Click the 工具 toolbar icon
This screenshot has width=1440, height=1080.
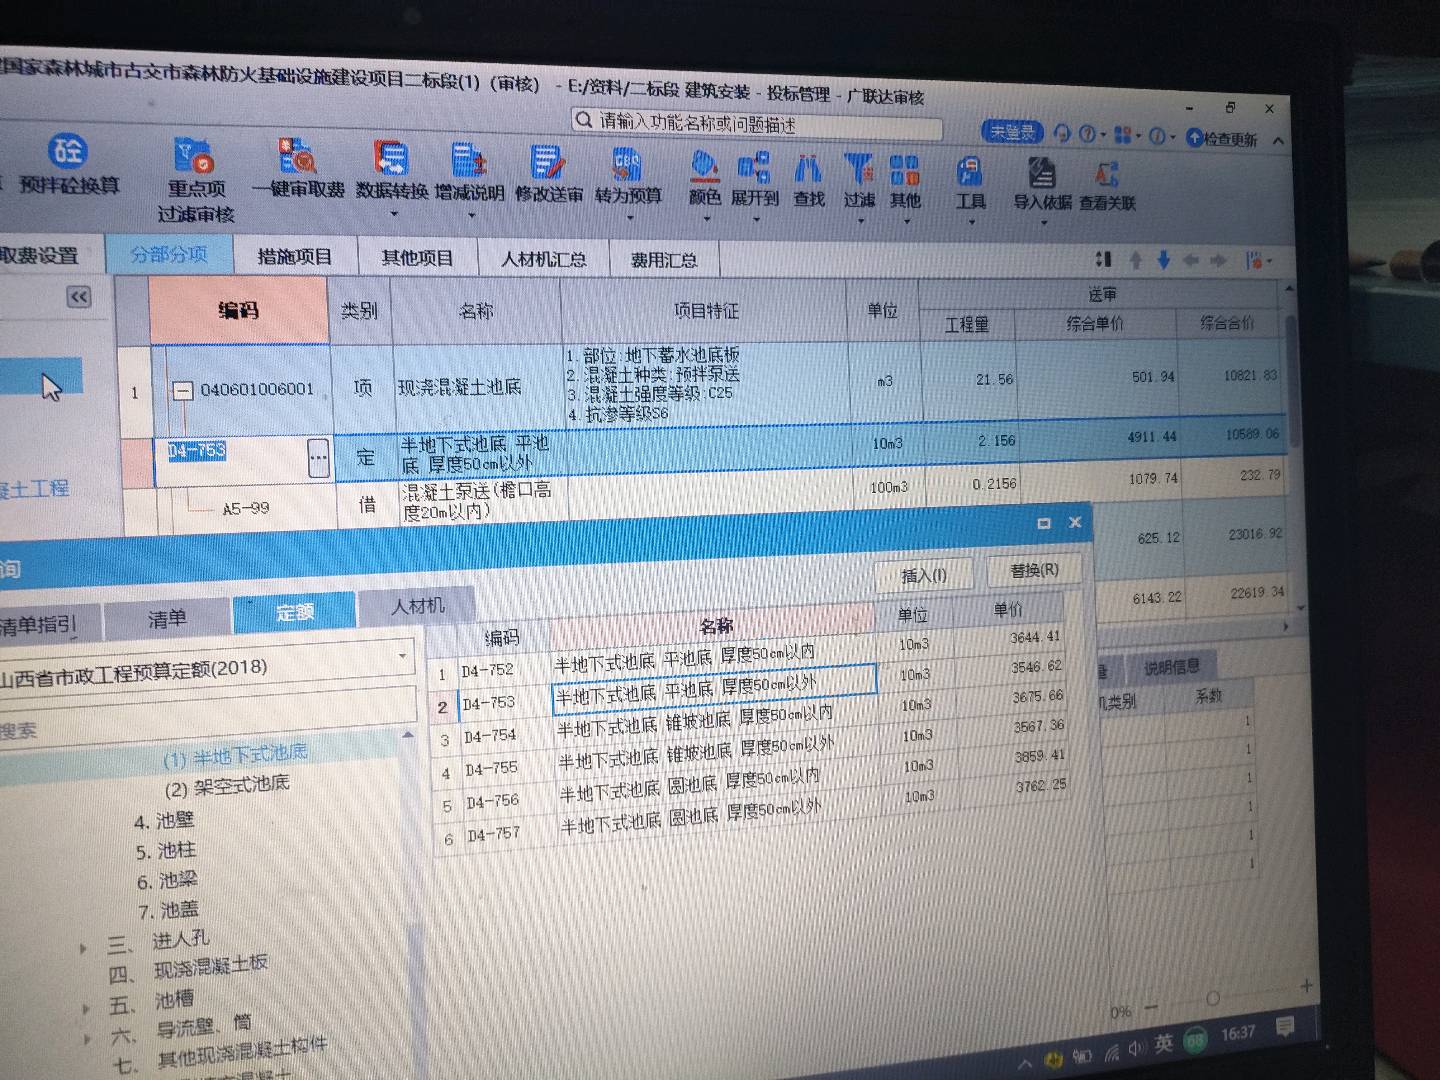click(x=970, y=184)
